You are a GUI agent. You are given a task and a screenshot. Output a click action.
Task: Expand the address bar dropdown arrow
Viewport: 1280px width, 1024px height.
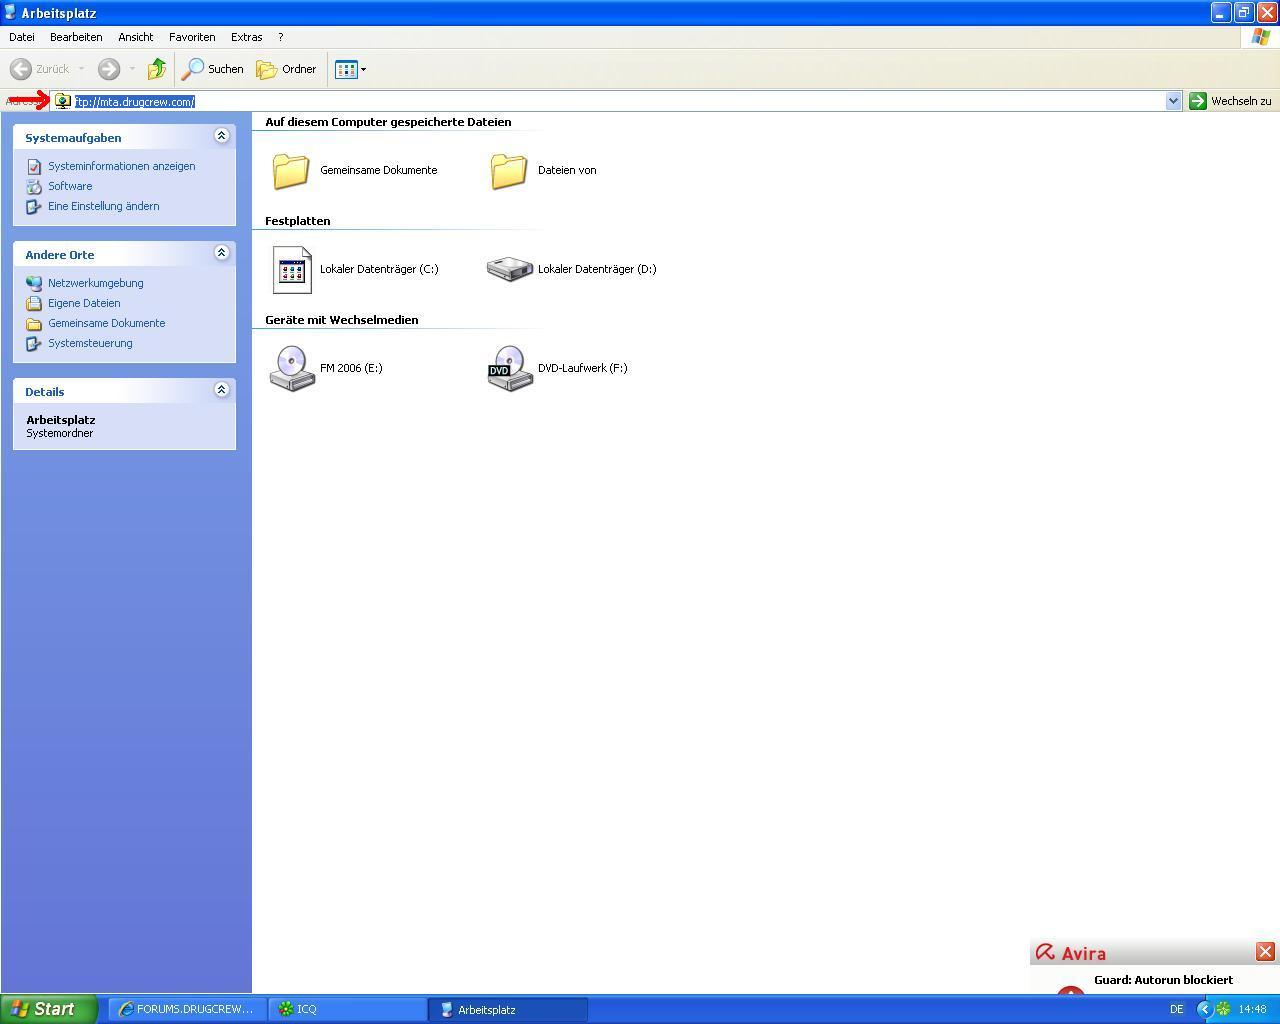point(1173,101)
